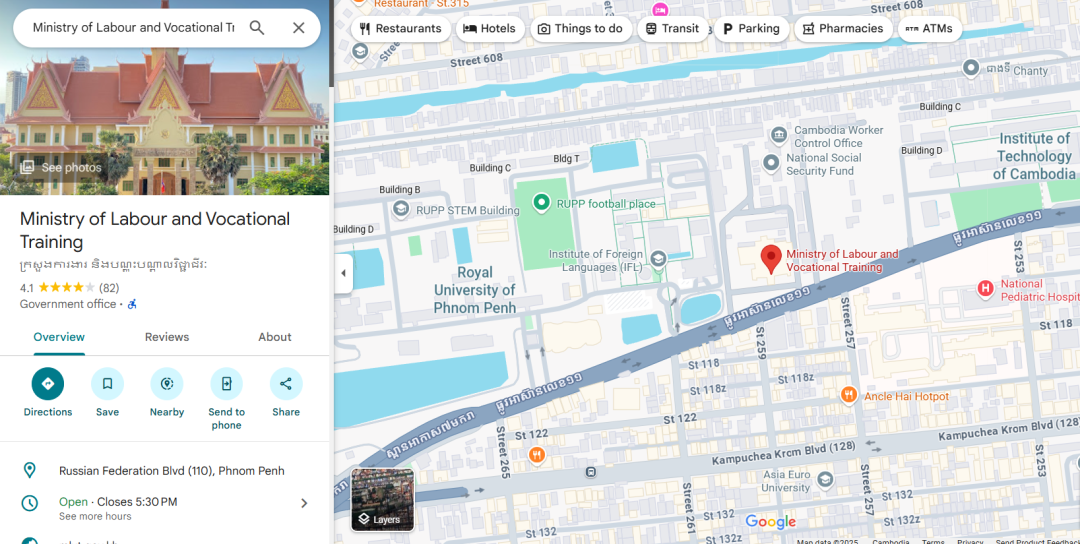Click the Chanty place marker
The width and height of the screenshot is (1080, 544).
tap(970, 67)
